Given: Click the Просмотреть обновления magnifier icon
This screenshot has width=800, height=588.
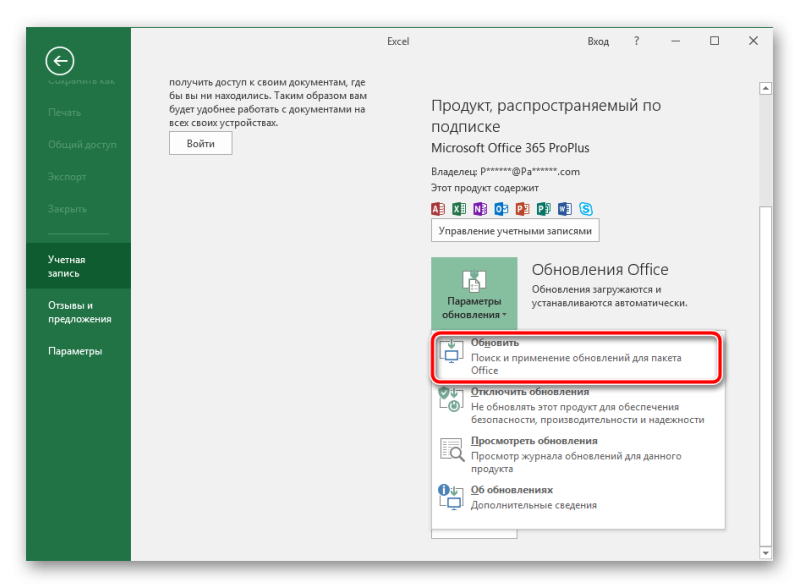Looking at the screenshot, I should click(452, 449).
